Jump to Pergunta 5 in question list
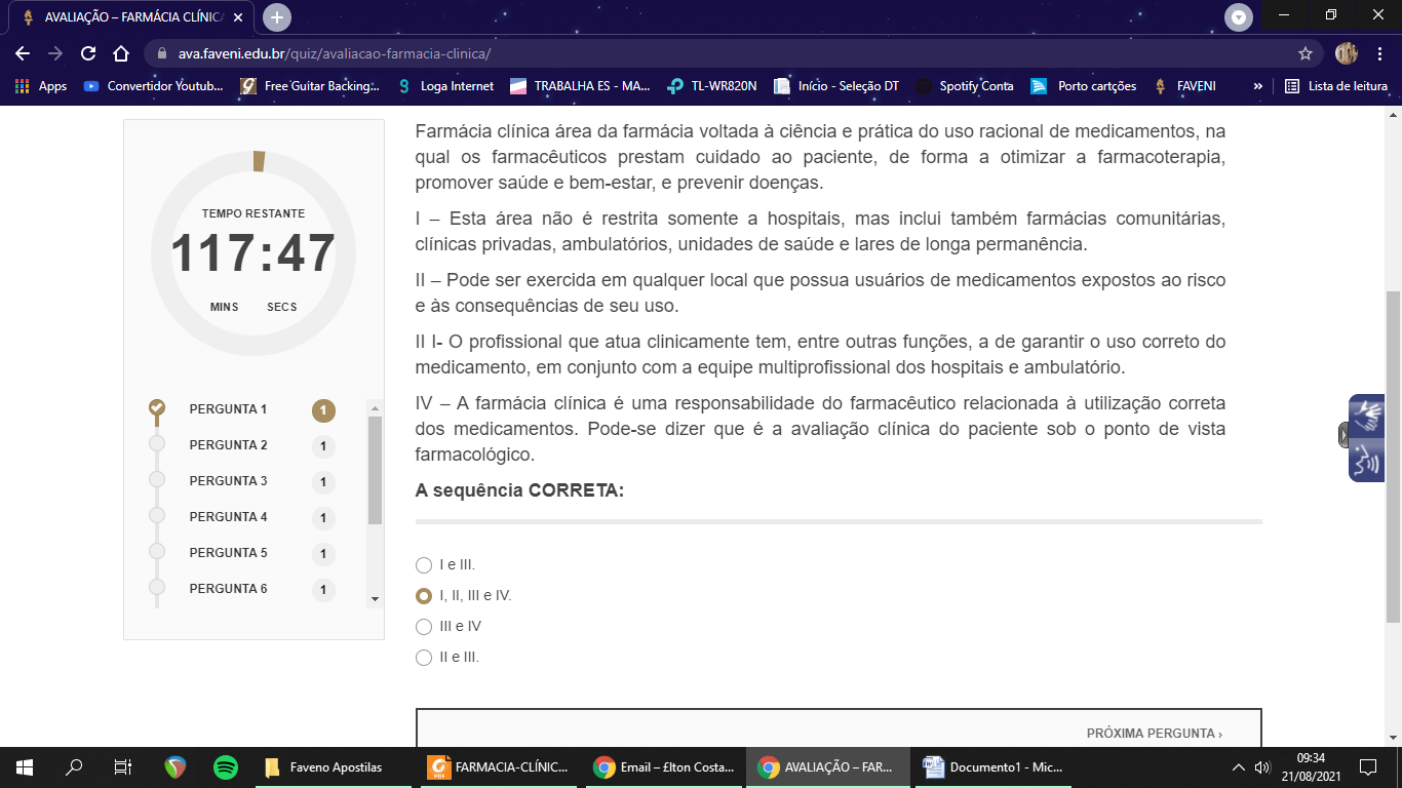 coord(228,553)
